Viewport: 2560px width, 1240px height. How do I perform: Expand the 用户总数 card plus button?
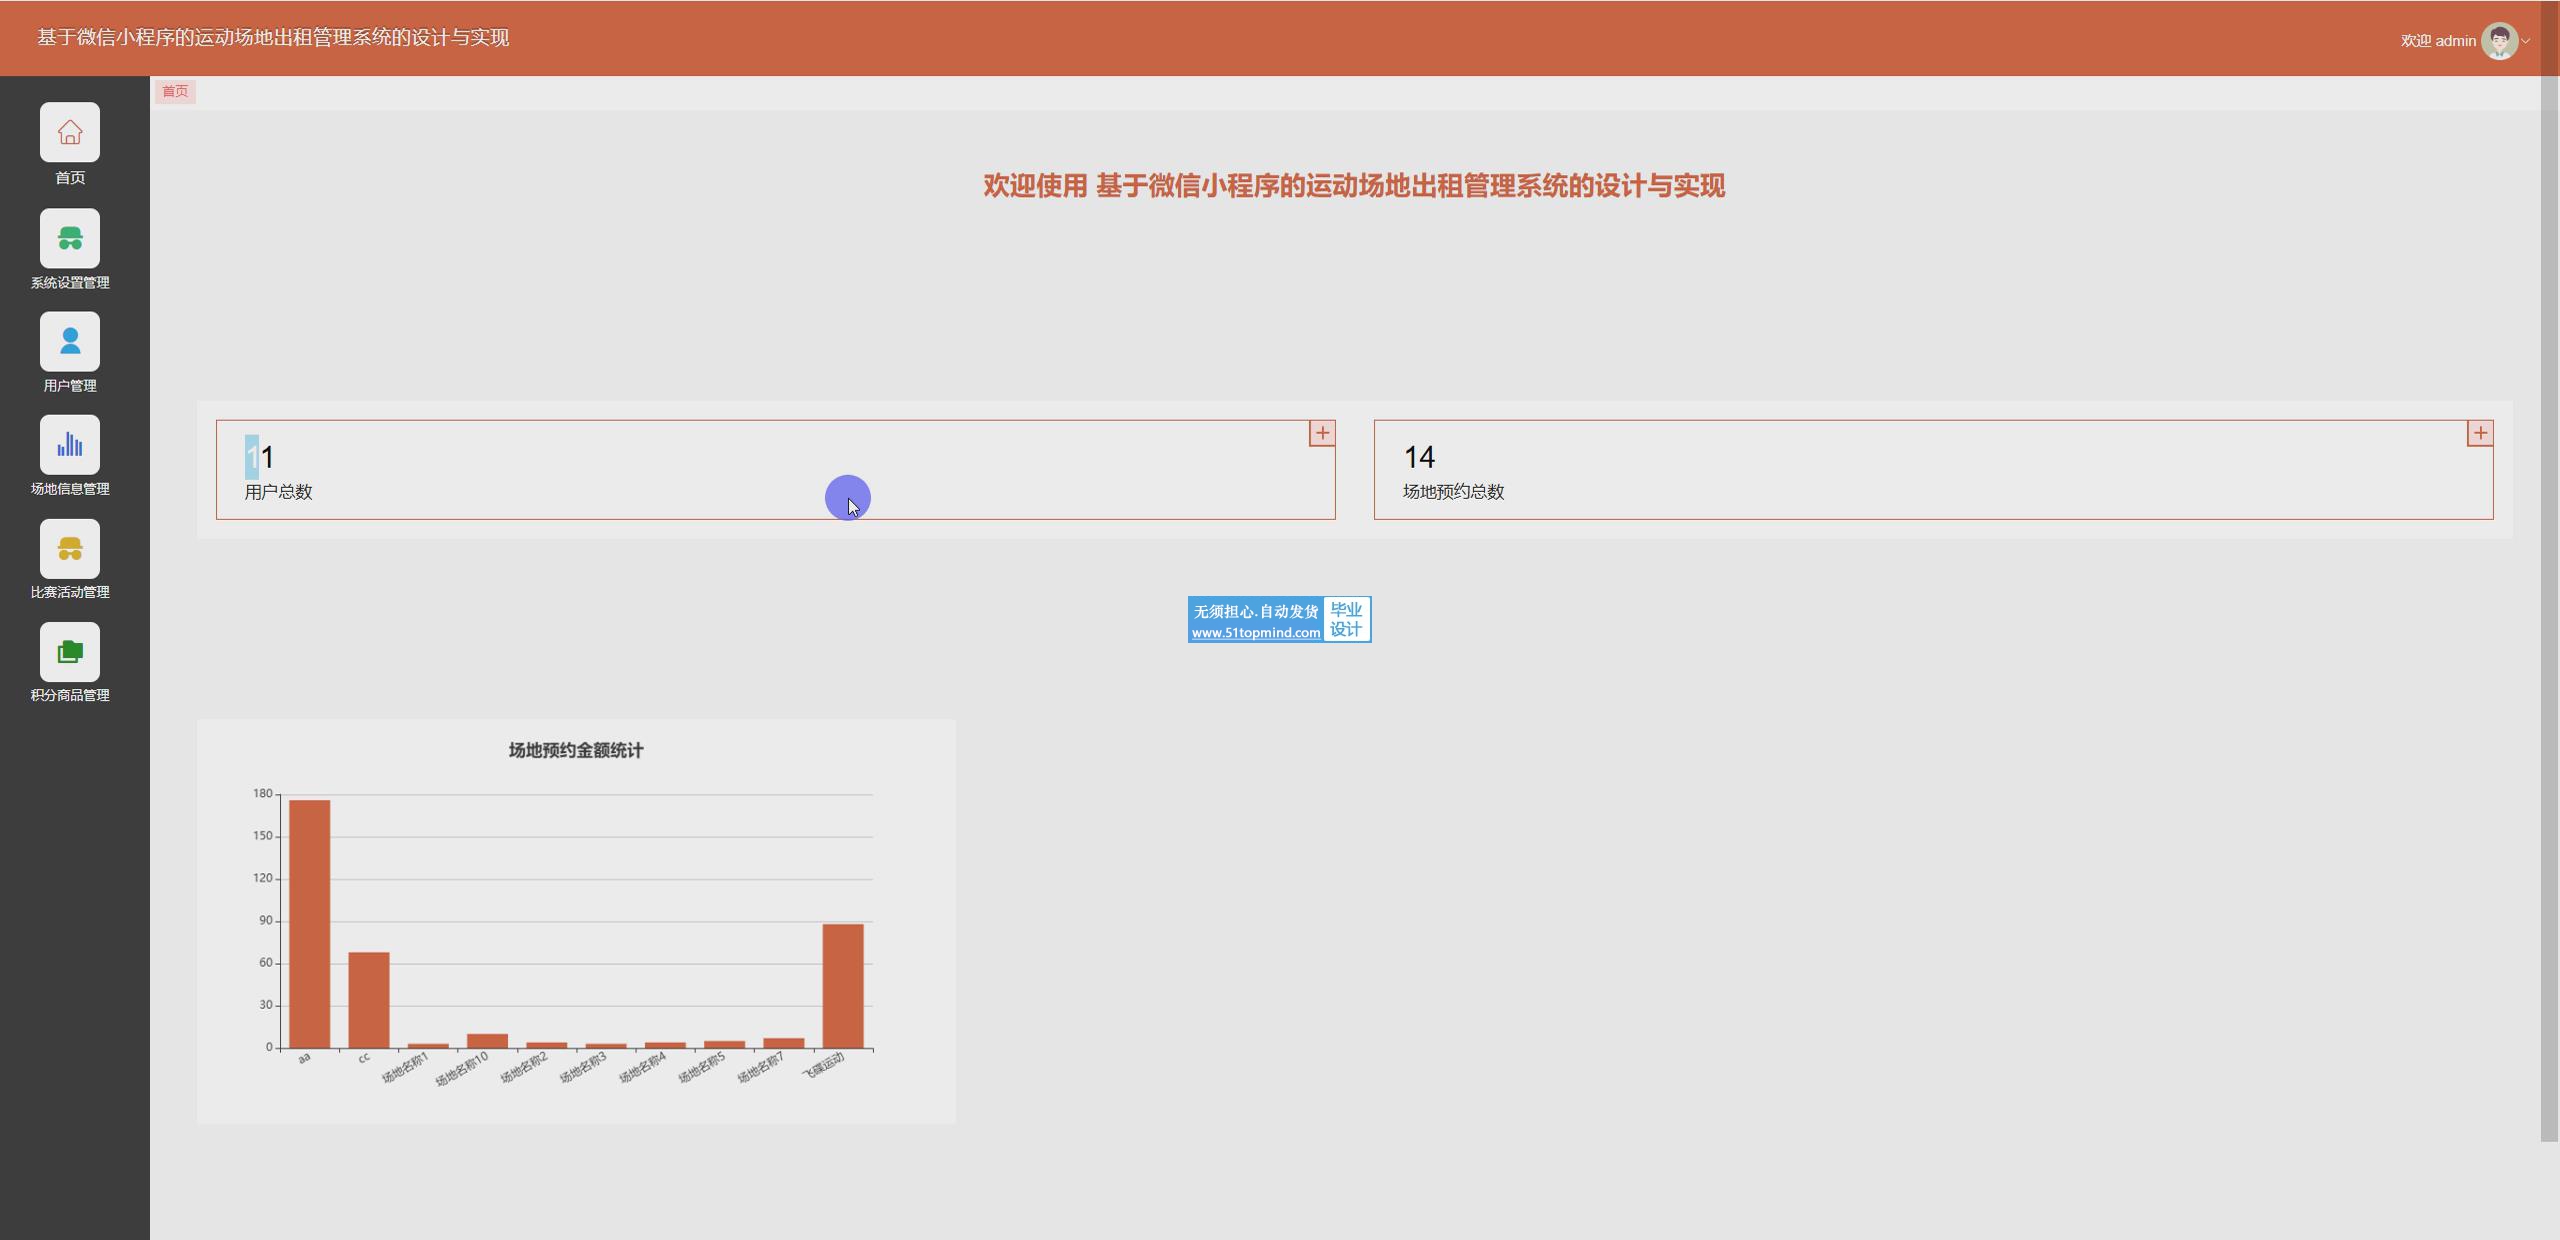(x=1322, y=433)
